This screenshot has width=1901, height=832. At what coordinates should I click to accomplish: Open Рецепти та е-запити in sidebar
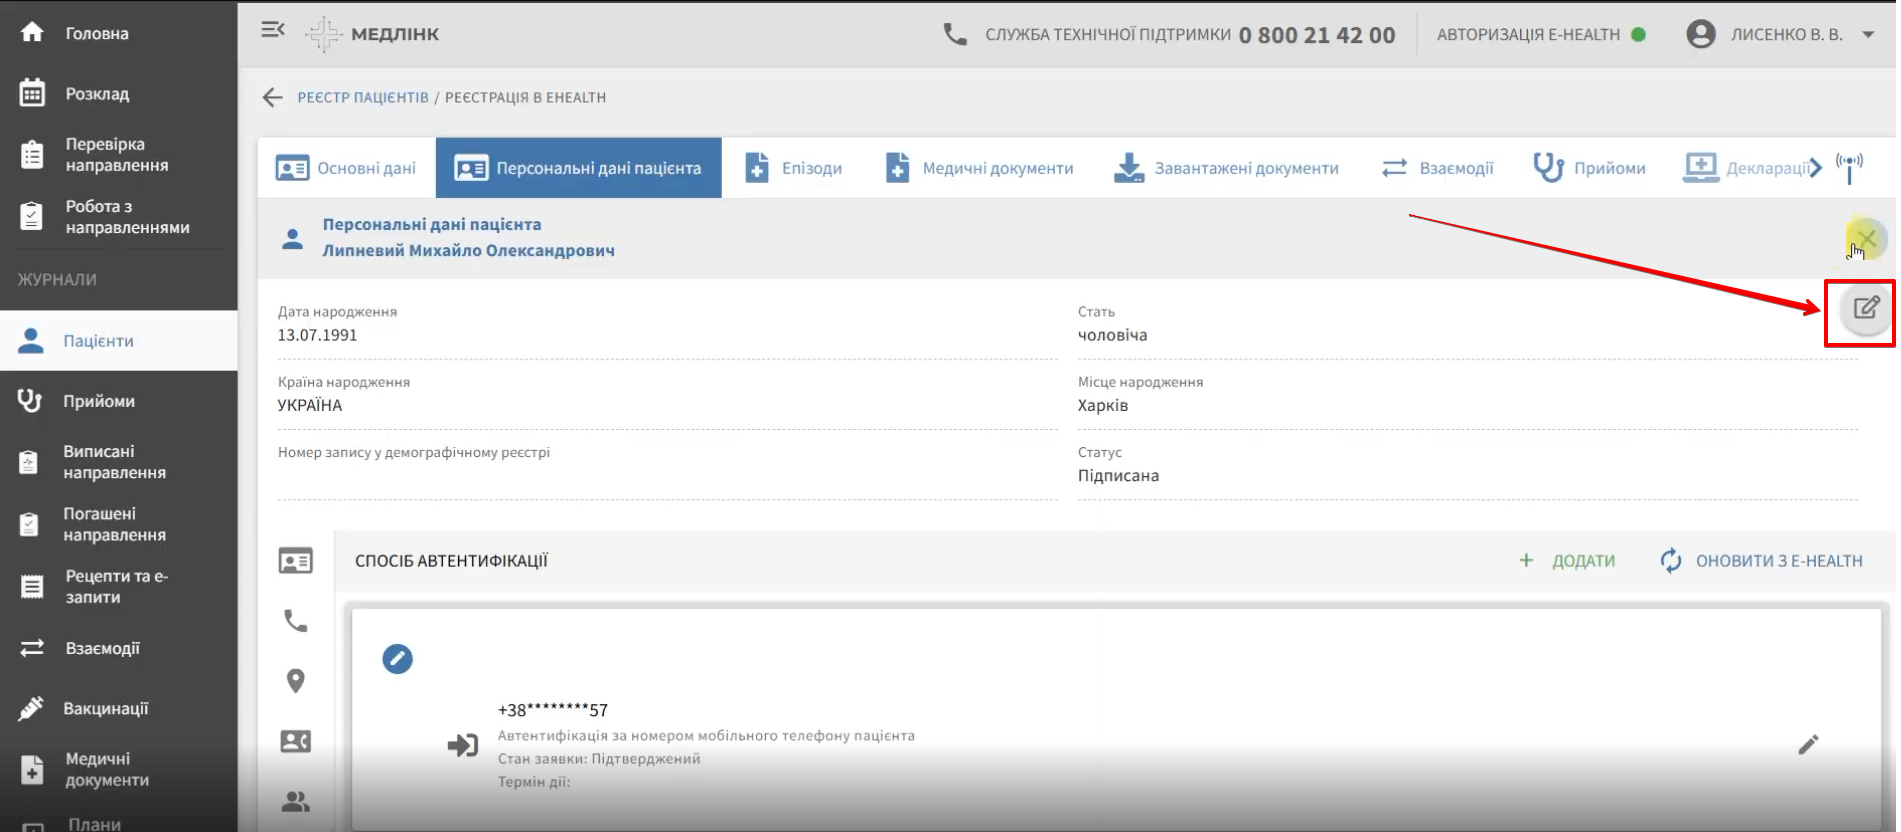tap(119, 586)
